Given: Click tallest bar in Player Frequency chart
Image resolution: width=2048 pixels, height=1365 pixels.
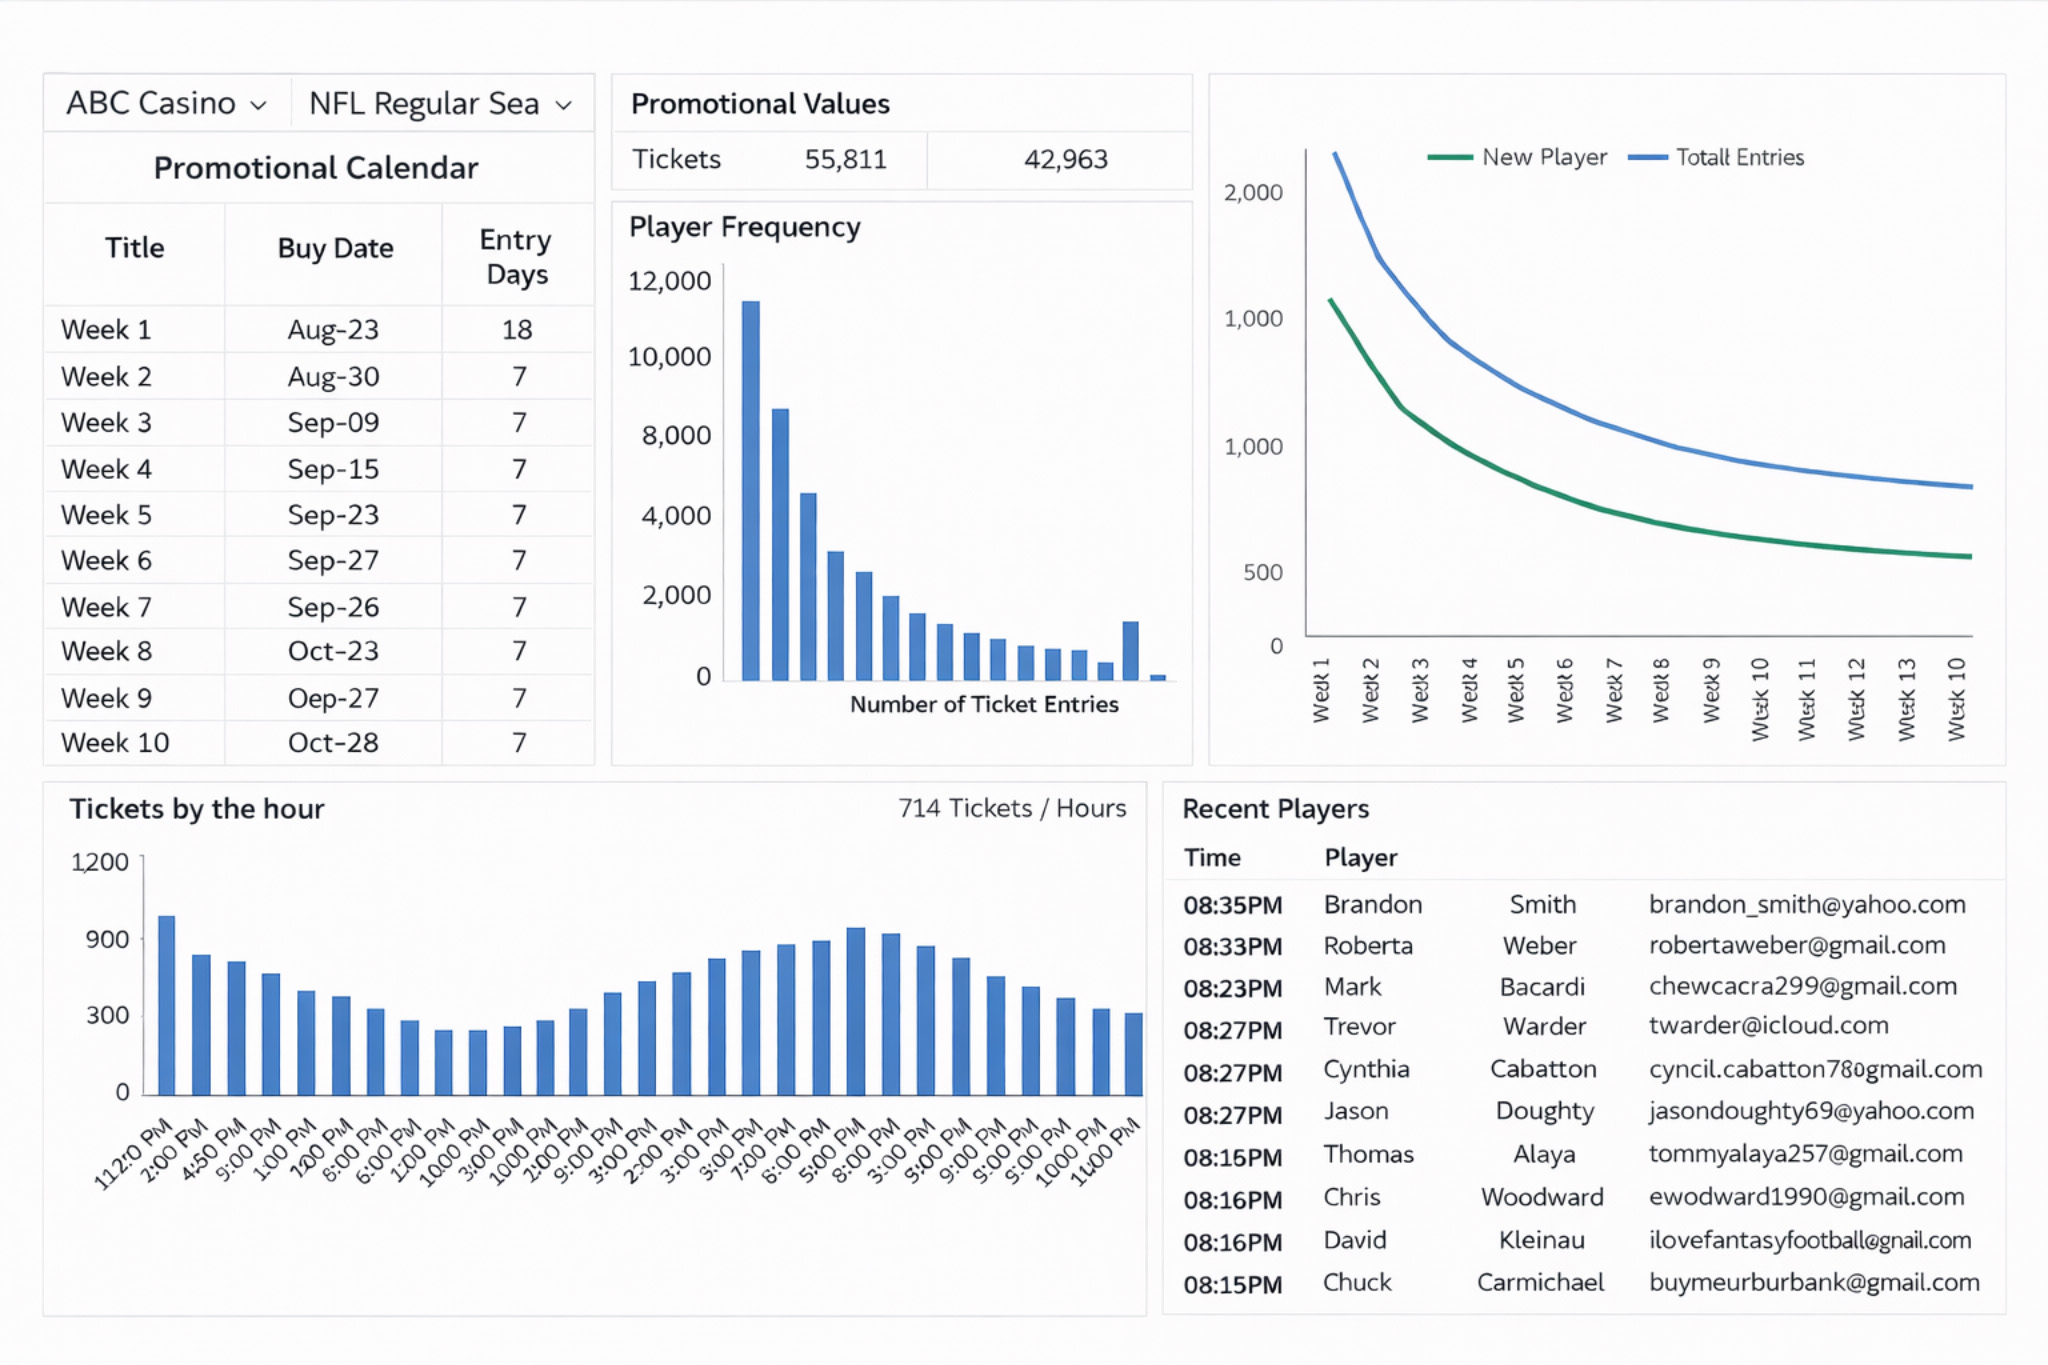Looking at the screenshot, I should click(x=751, y=490).
